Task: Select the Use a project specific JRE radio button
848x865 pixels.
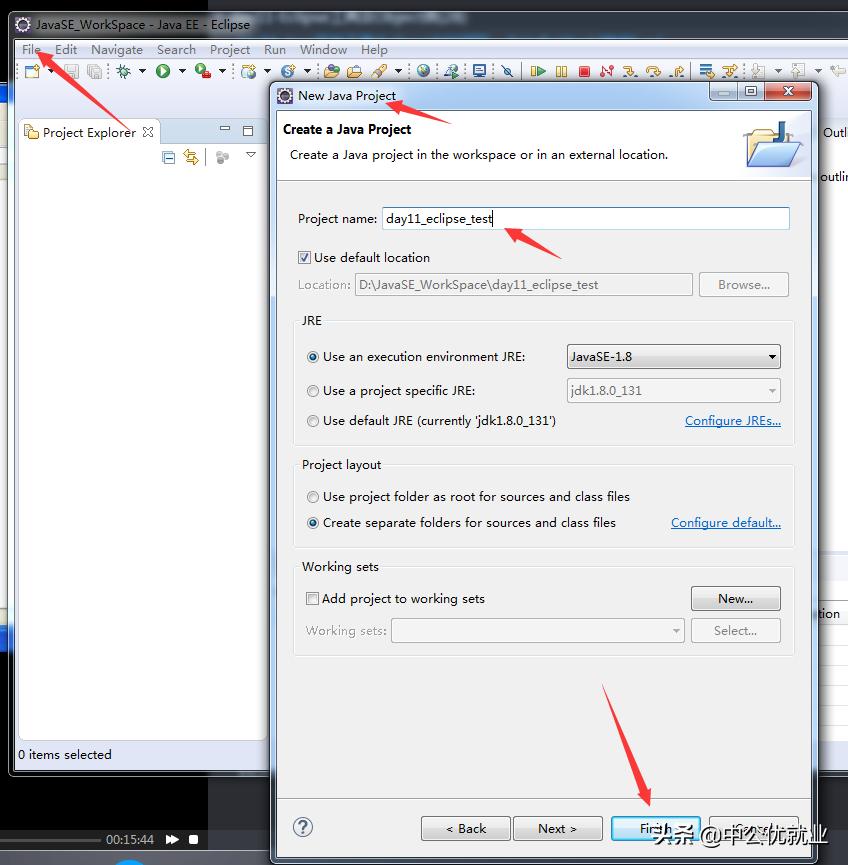Action: 311,390
